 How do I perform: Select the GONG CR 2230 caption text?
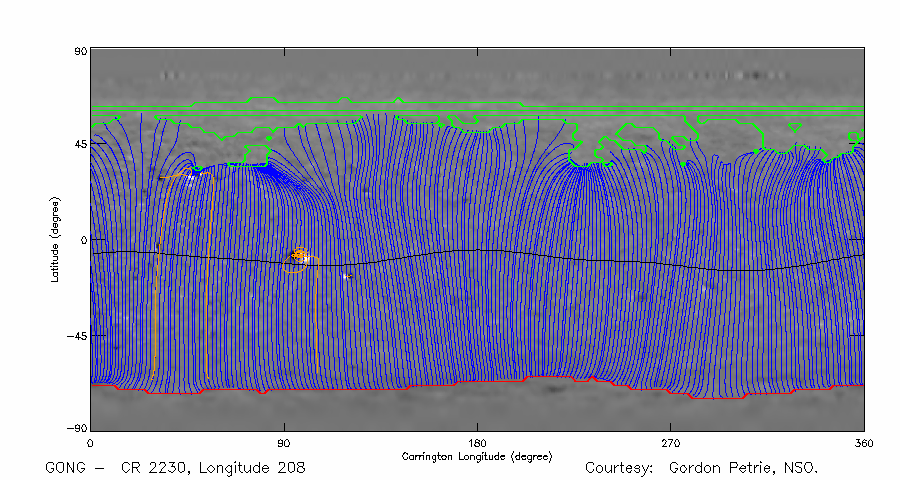coord(176,468)
